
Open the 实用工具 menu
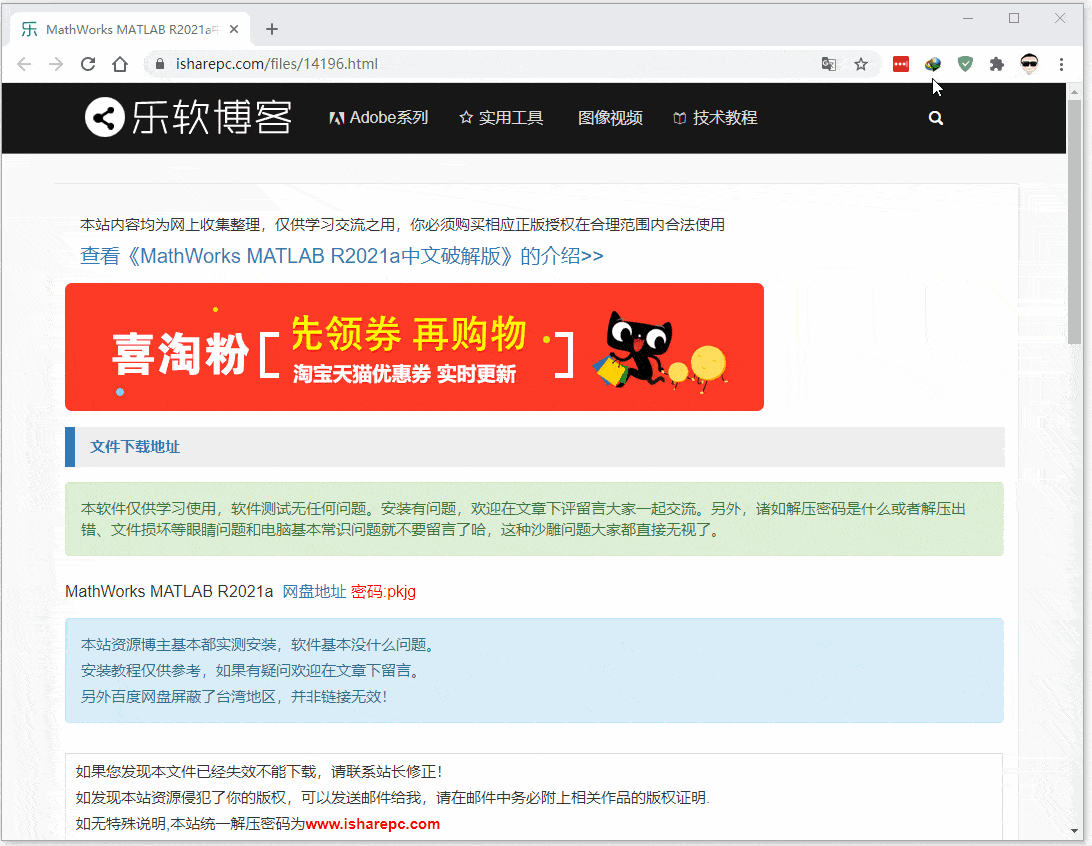click(501, 118)
